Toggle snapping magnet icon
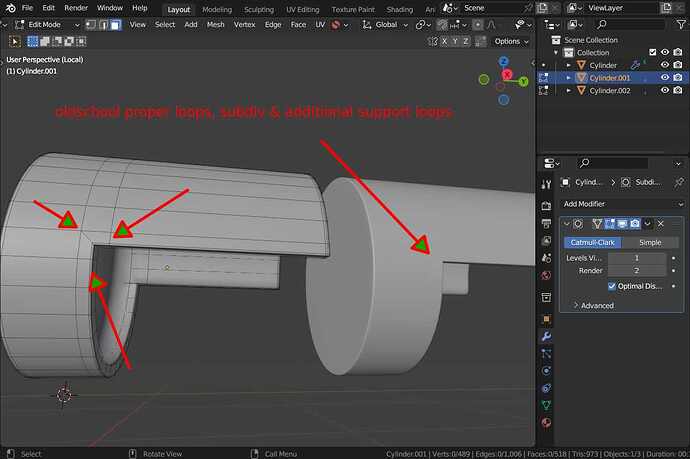This screenshot has width=690, height=459. (442, 25)
